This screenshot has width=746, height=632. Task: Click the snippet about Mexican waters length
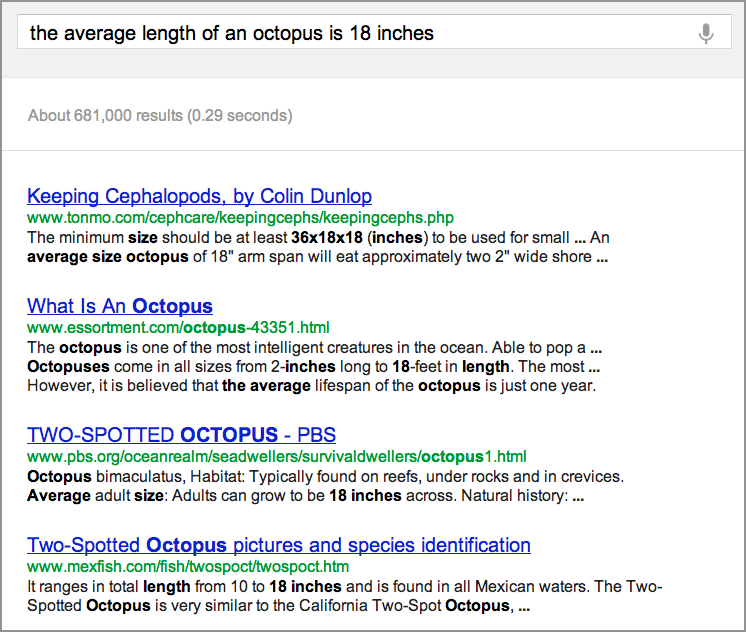point(344,586)
